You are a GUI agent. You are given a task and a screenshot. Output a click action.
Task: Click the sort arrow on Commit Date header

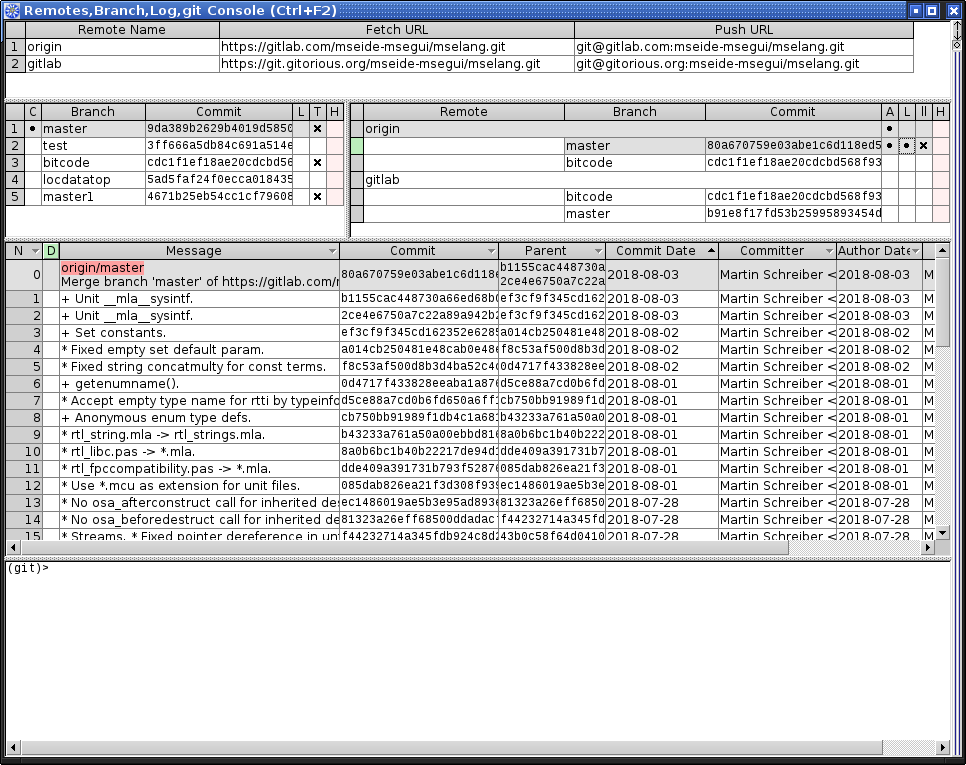(712, 251)
